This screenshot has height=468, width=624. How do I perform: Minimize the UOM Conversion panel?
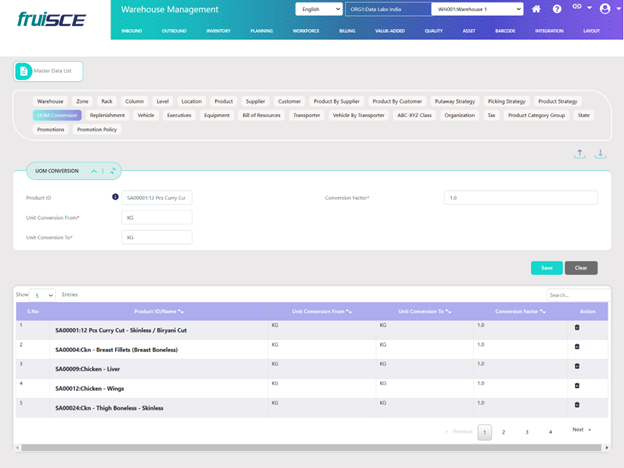pos(94,171)
